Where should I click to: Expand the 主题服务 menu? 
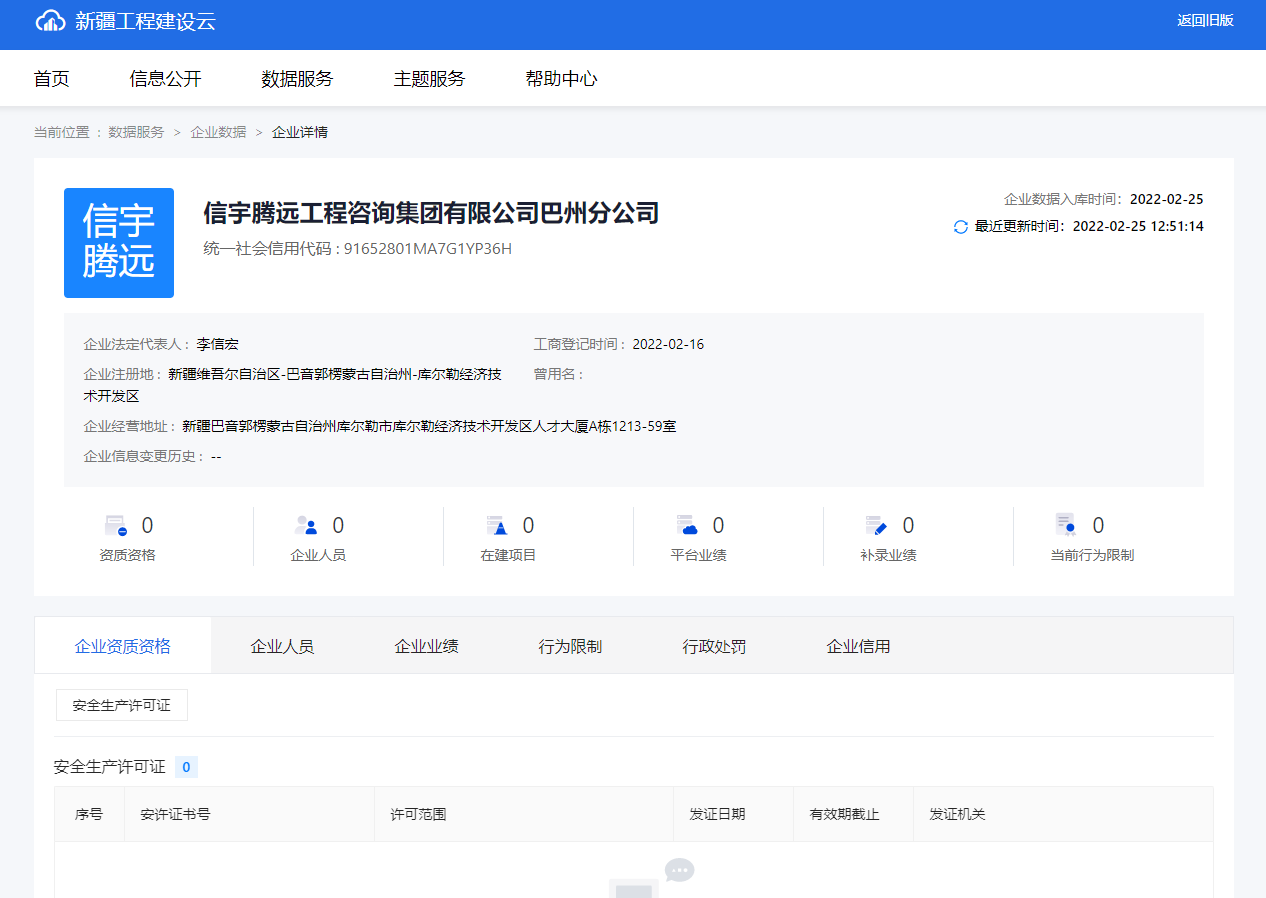pos(429,78)
